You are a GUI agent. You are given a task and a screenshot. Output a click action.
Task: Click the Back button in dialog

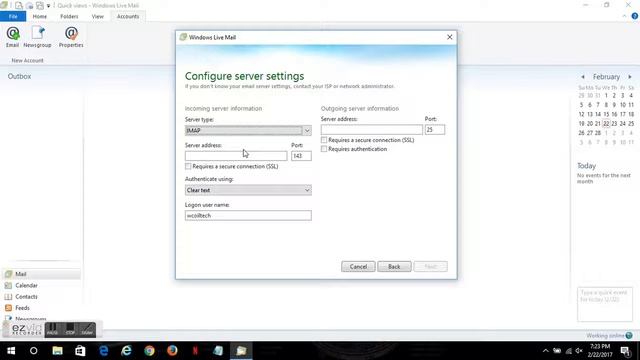[x=394, y=267]
